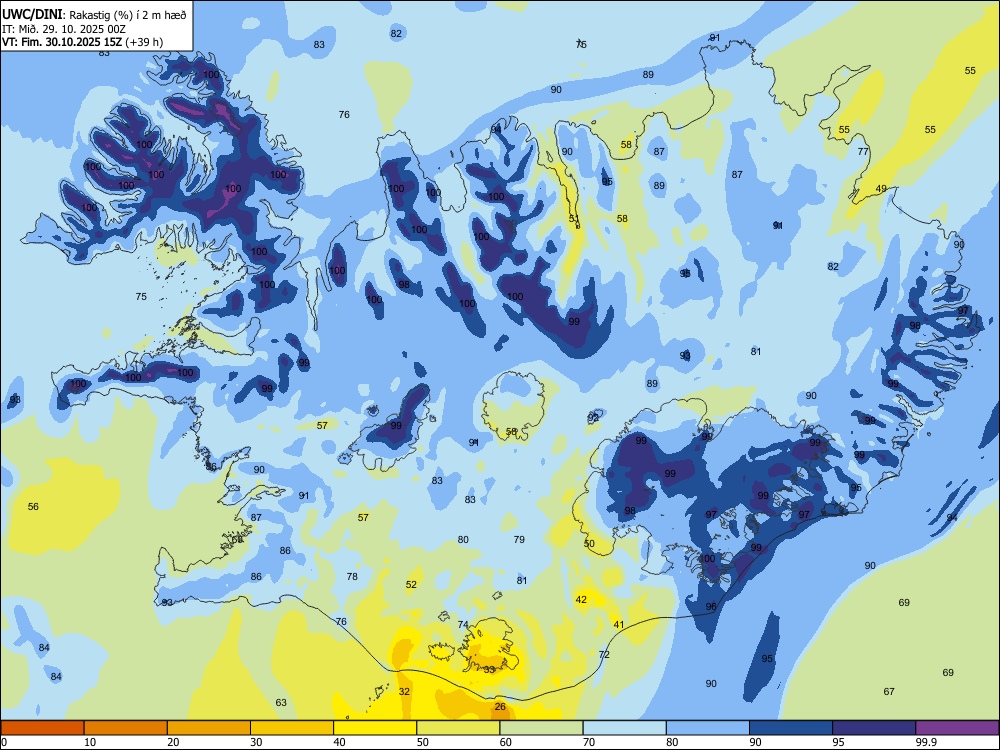Viewport: 1000px width, 750px height.
Task: Click the 80–90 light blue legend swatch
Action: pos(707,728)
